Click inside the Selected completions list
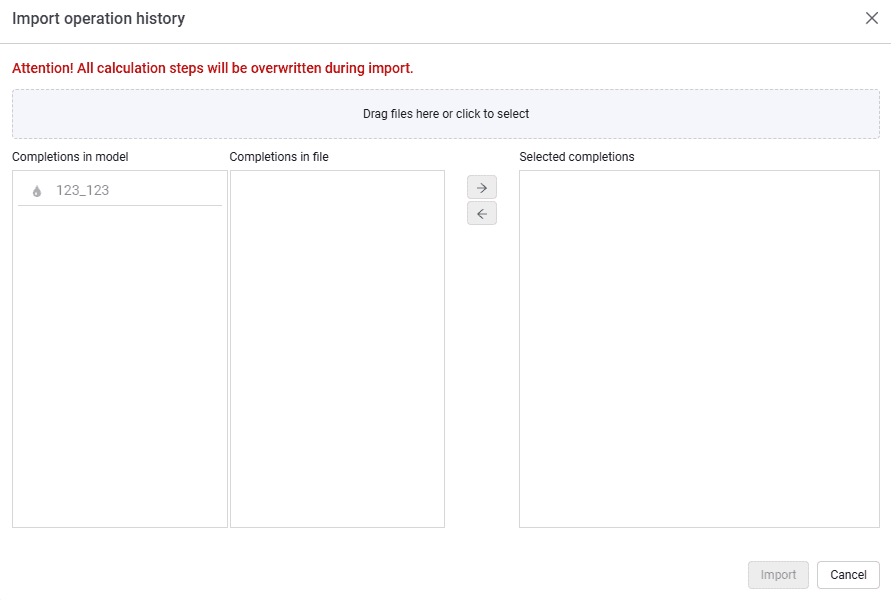The height and width of the screenshot is (600, 891). coord(700,349)
